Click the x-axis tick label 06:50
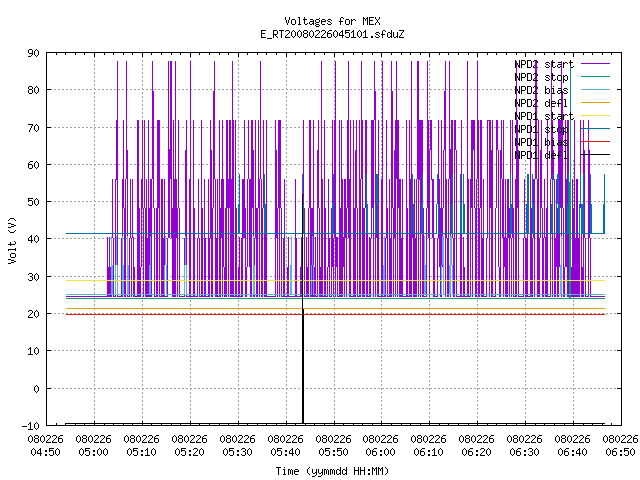Screen dimensions: 640x480 pos(620,452)
